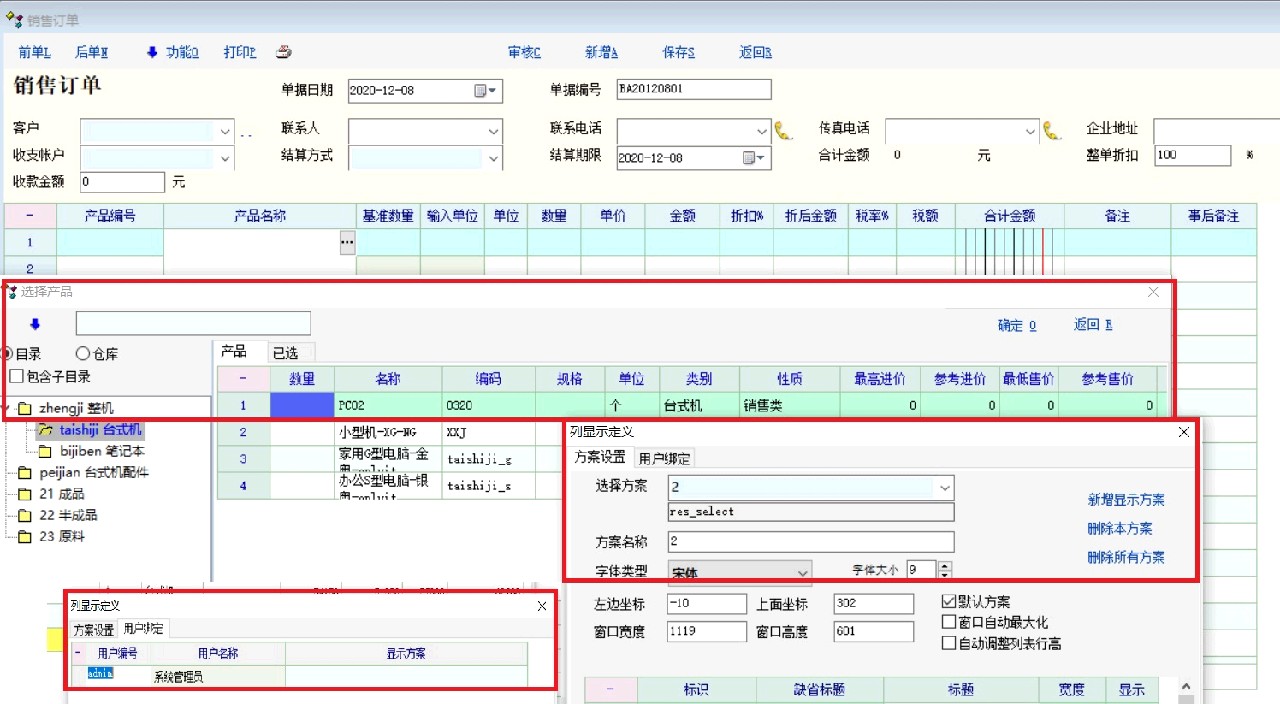
Task: Click the phone icon beside 联系电话
Action: (x=783, y=130)
